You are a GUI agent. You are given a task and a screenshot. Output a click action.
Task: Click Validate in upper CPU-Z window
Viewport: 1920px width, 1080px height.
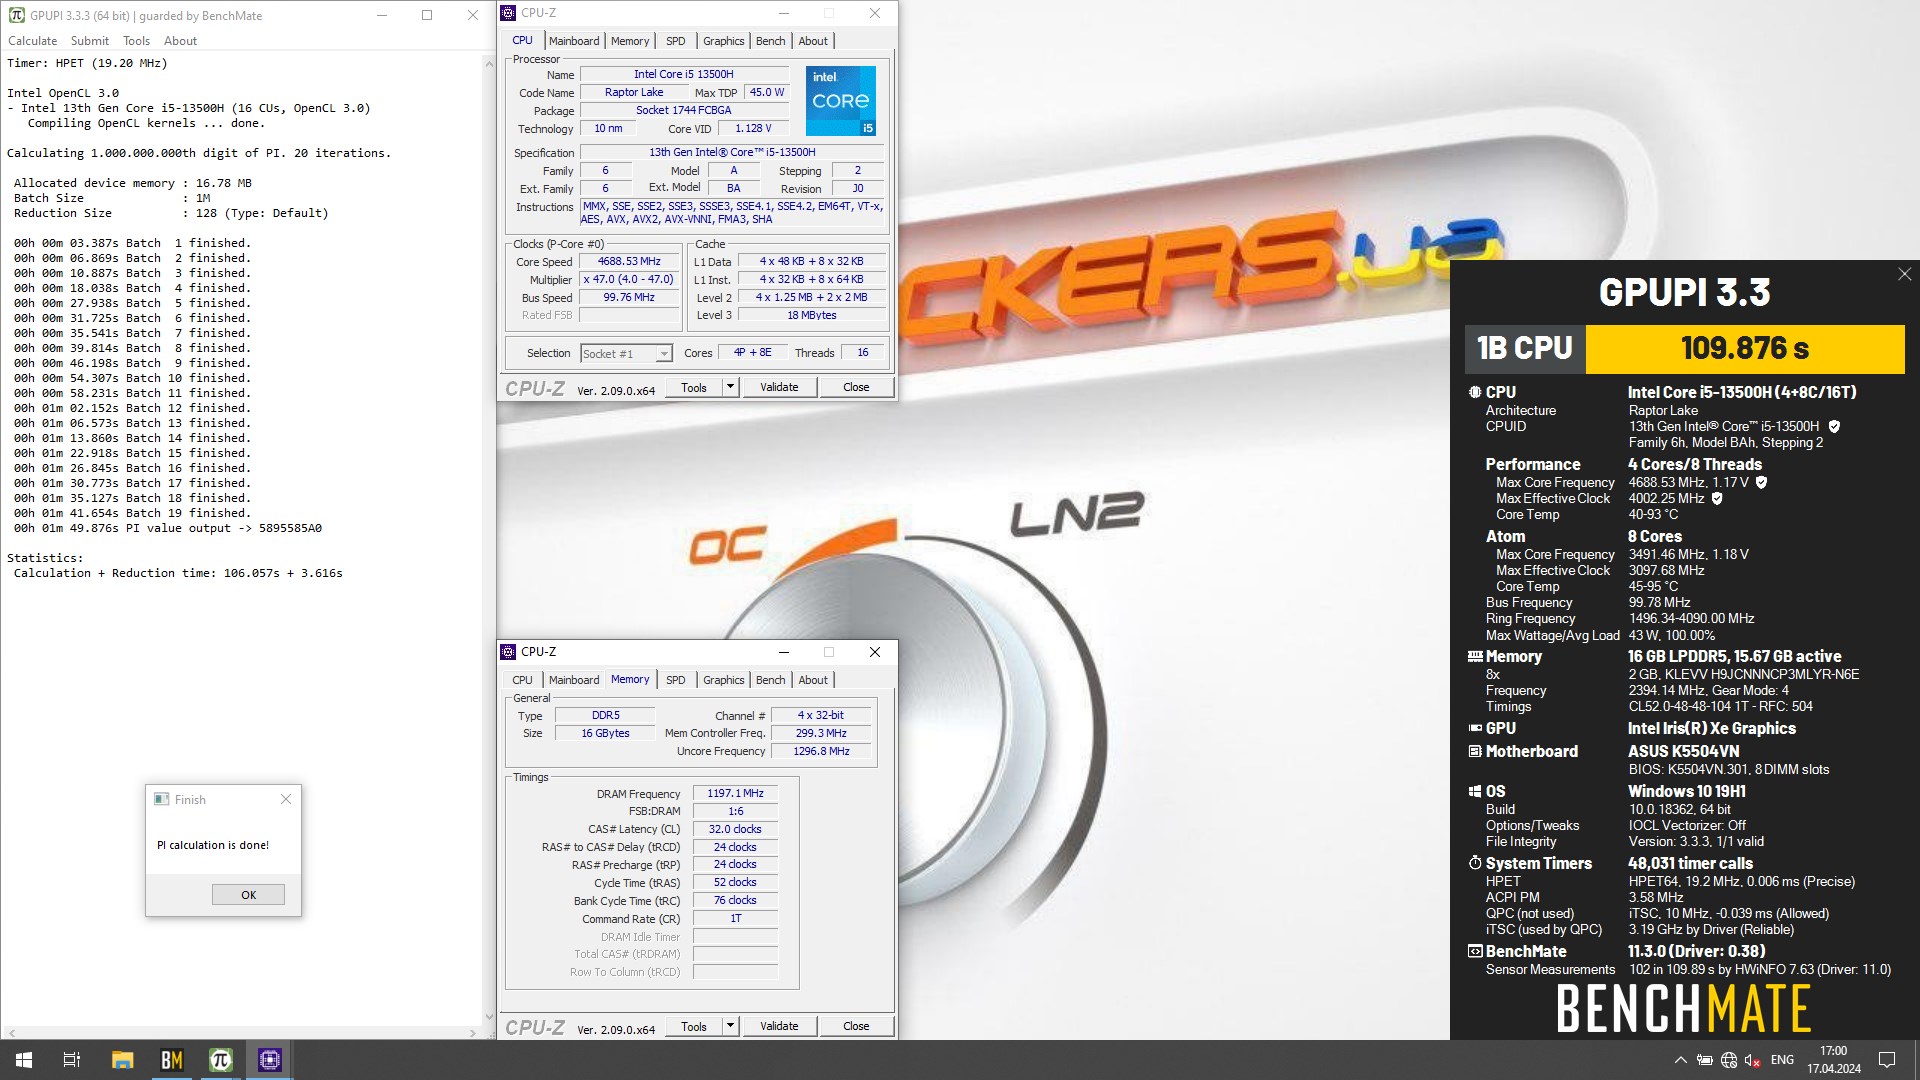(x=779, y=388)
